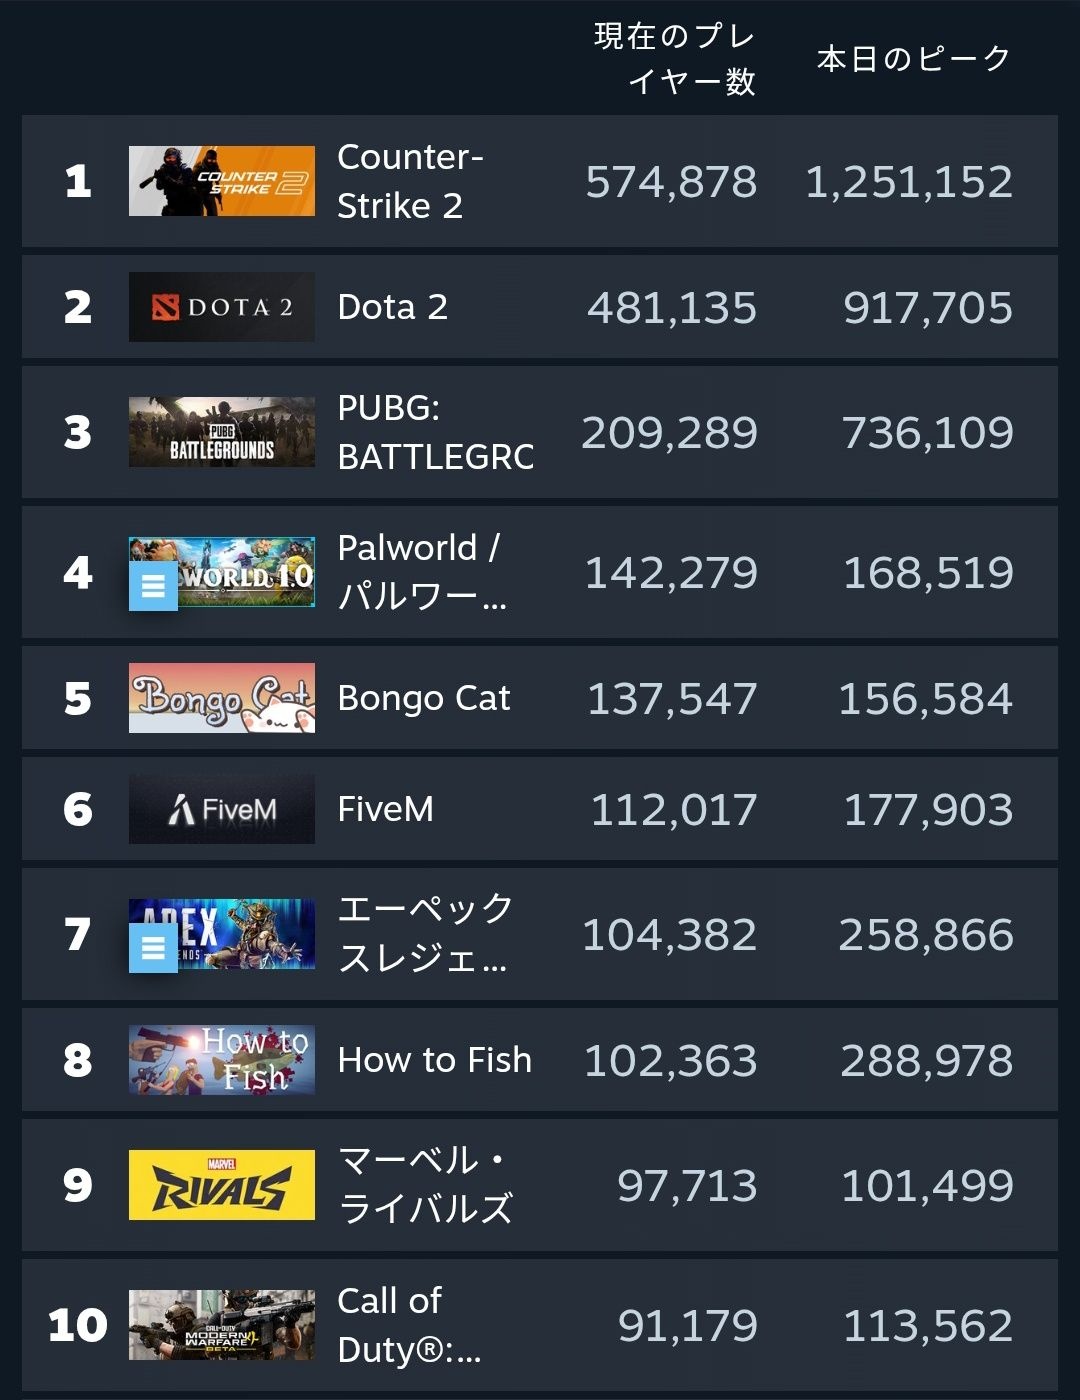1080x1400 pixels.
Task: Open the PUBG: BATTLEGROUNDS title
Action: pyautogui.click(x=435, y=432)
